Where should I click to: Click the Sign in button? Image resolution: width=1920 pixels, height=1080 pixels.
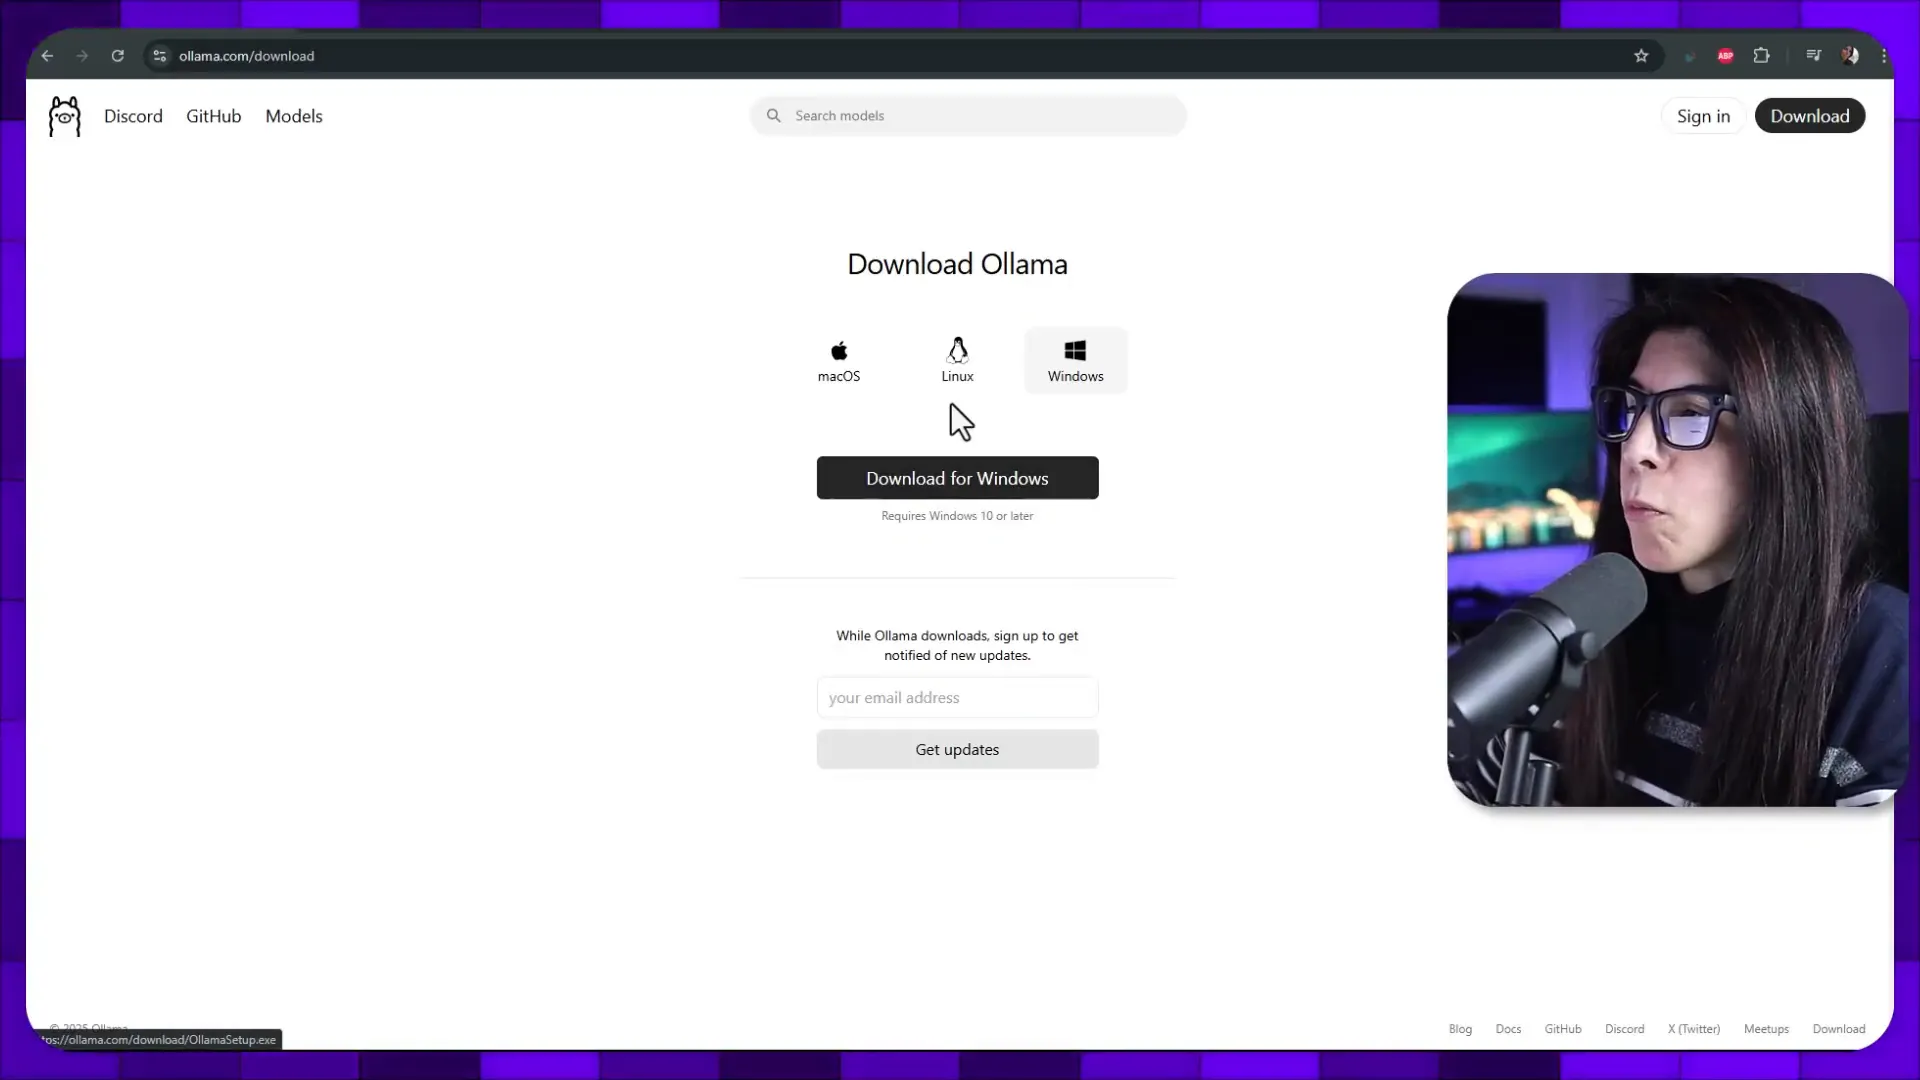coord(1704,116)
